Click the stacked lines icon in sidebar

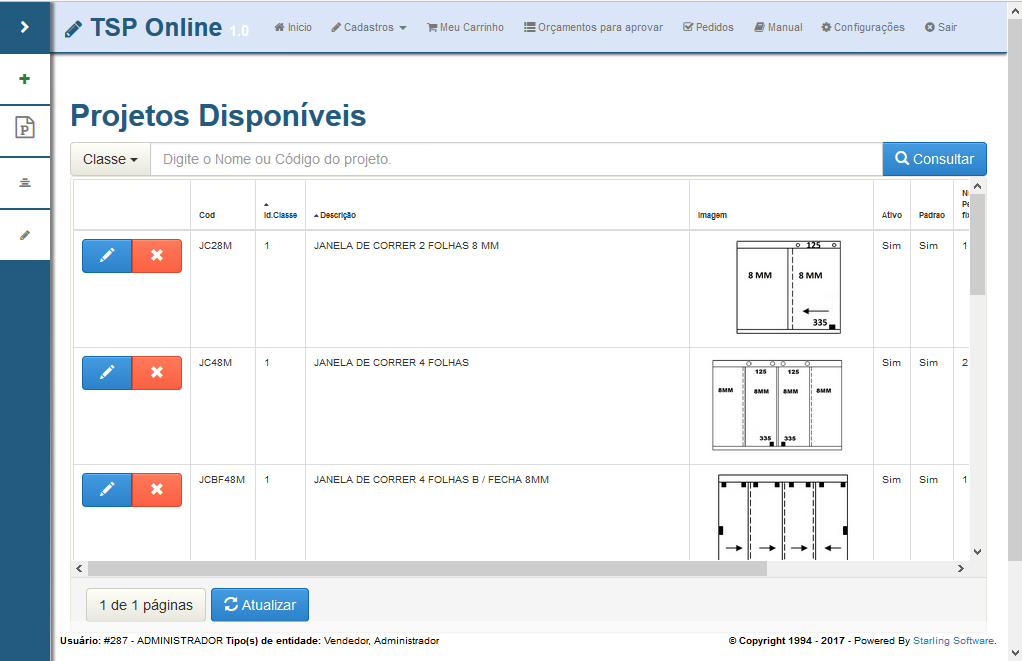click(x=25, y=183)
